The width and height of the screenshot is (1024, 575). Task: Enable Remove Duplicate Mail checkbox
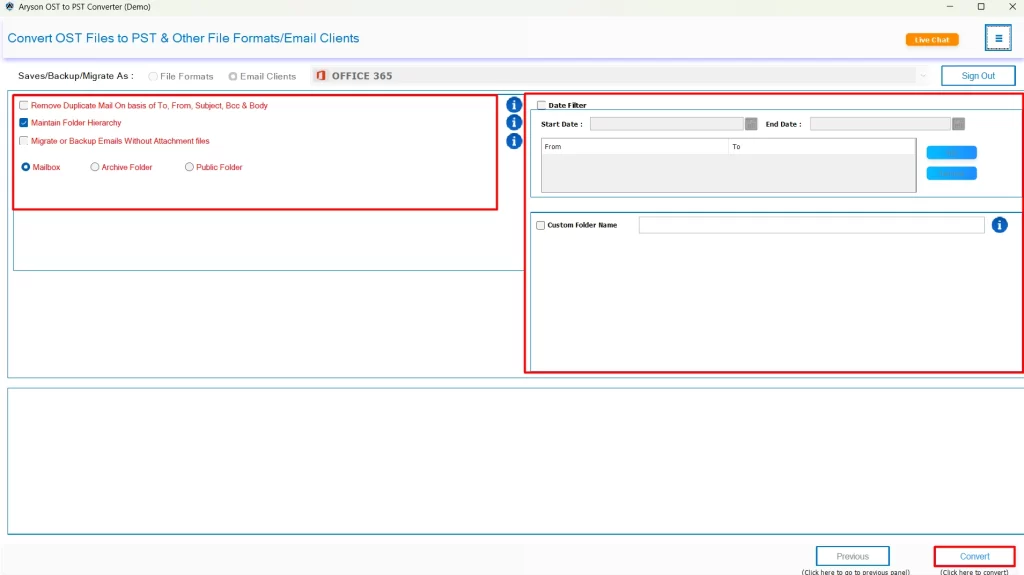(24, 105)
